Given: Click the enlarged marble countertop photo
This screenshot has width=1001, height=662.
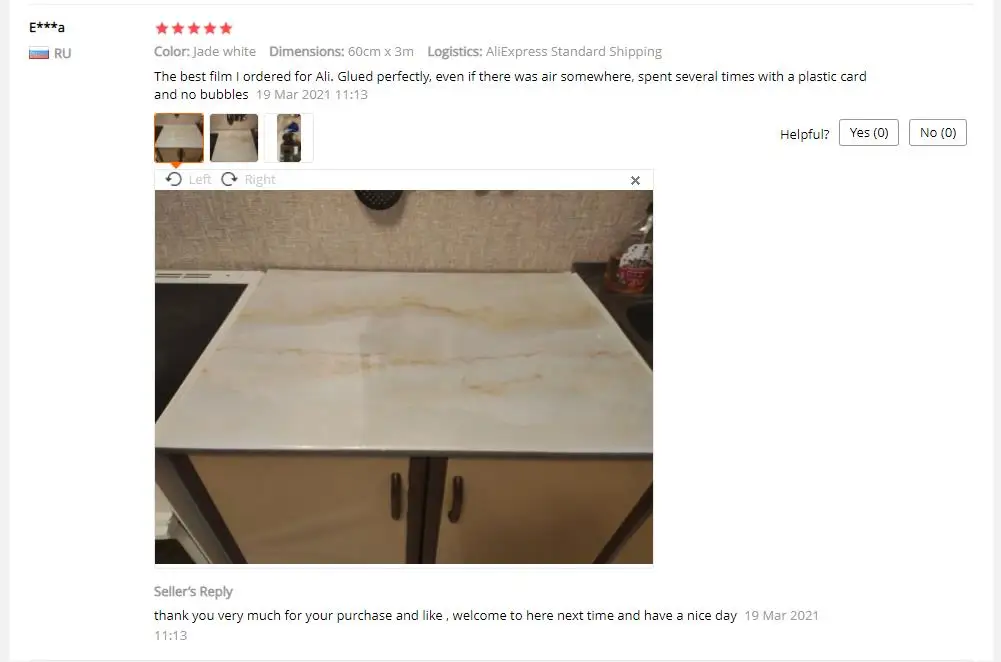Looking at the screenshot, I should (403, 377).
